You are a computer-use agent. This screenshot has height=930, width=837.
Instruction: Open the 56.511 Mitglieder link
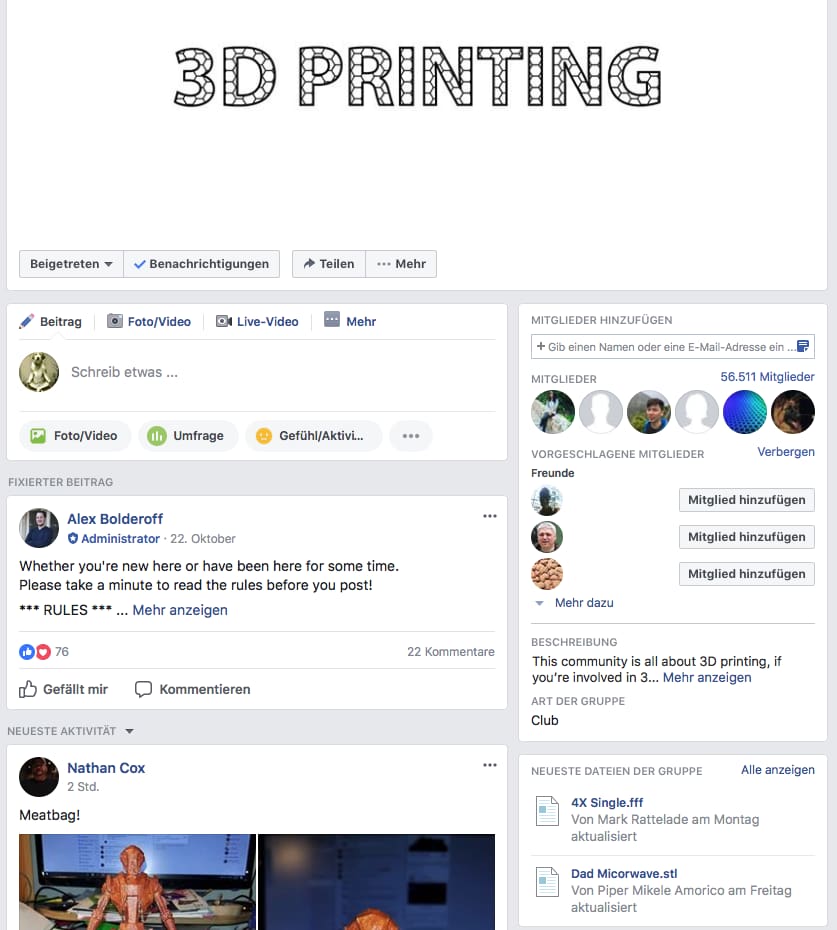[x=768, y=377]
